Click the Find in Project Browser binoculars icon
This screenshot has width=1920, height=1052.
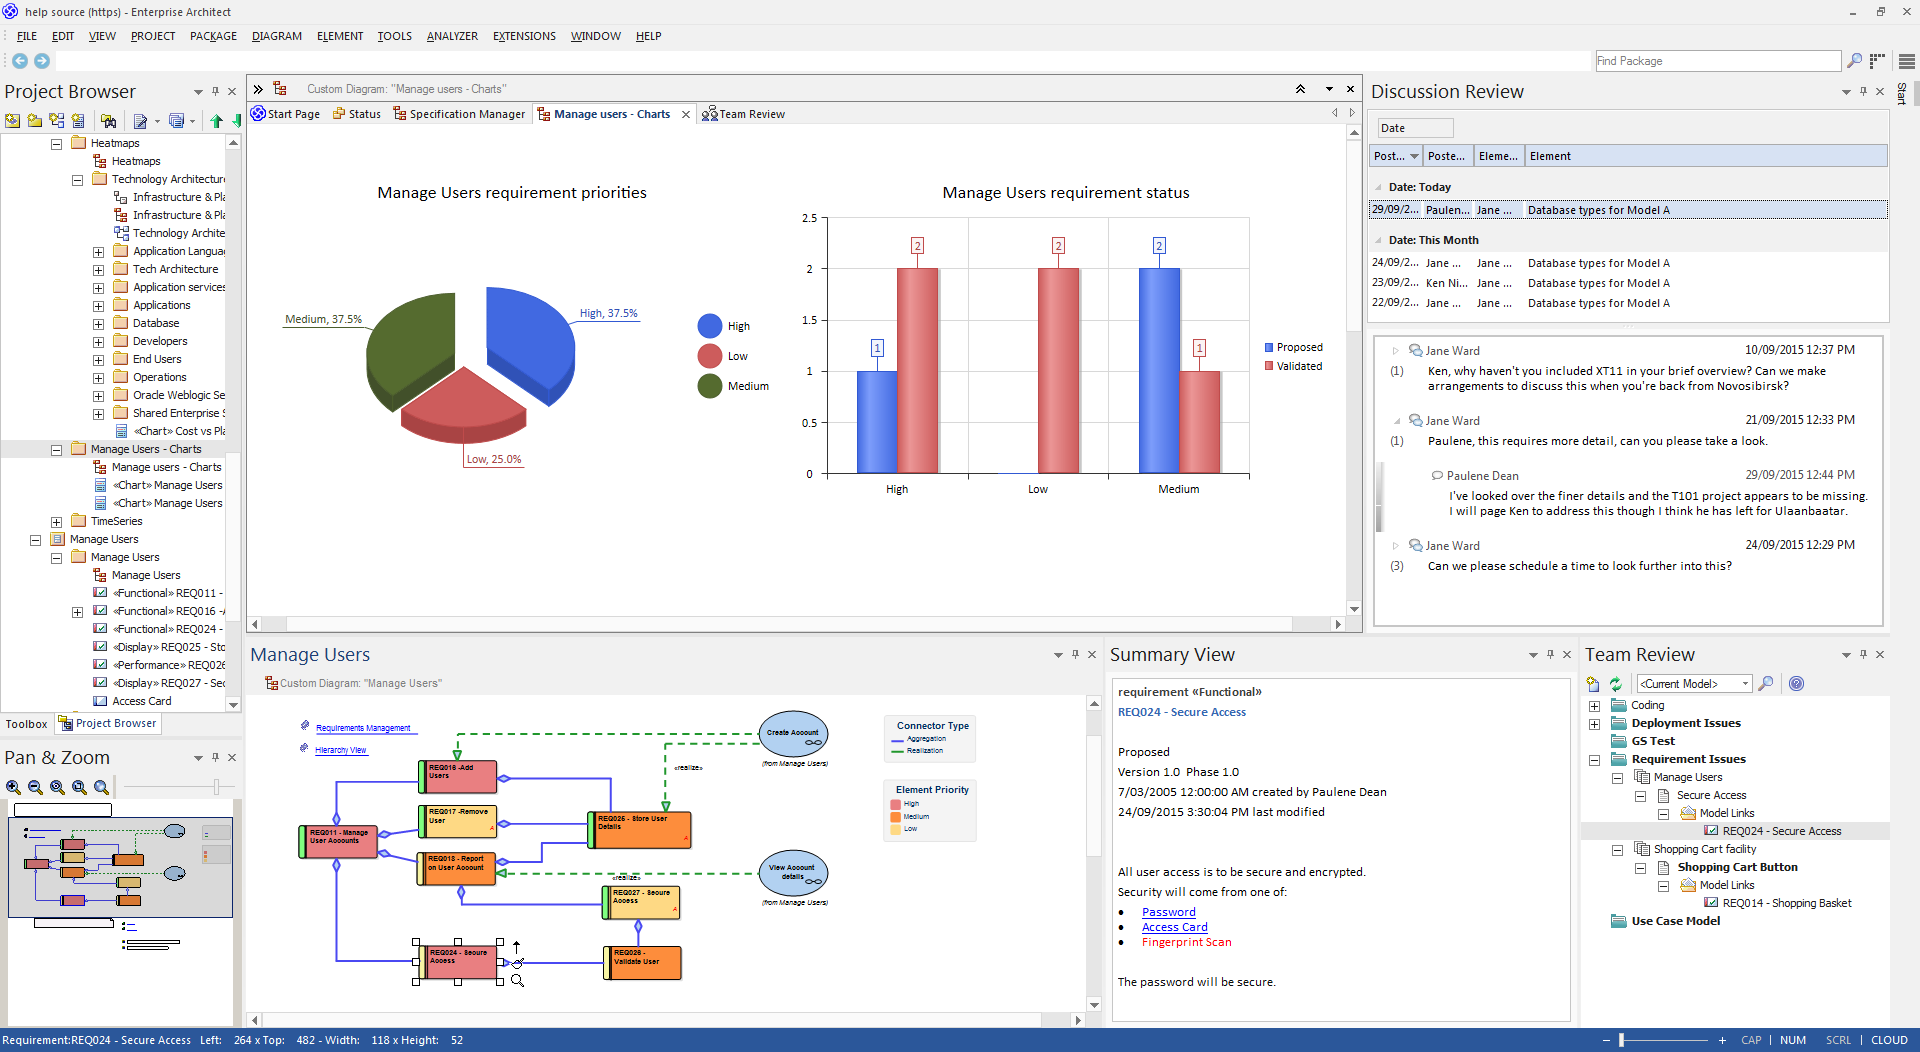(x=108, y=121)
